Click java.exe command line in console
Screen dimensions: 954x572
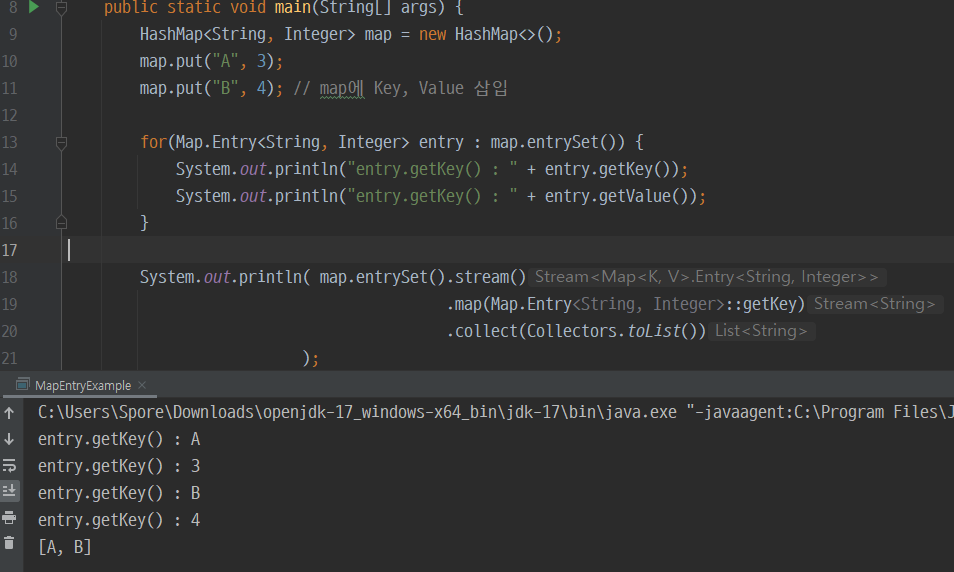point(495,413)
